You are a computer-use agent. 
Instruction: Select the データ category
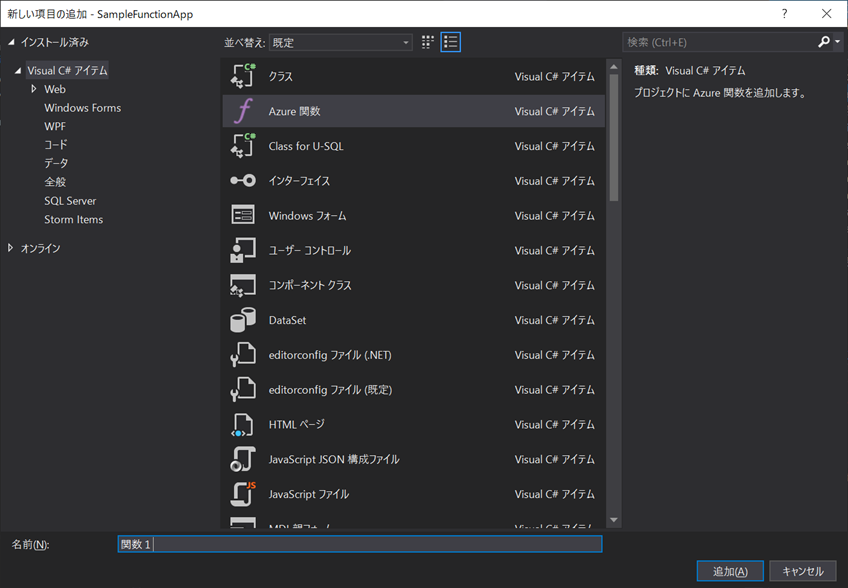(x=56, y=163)
